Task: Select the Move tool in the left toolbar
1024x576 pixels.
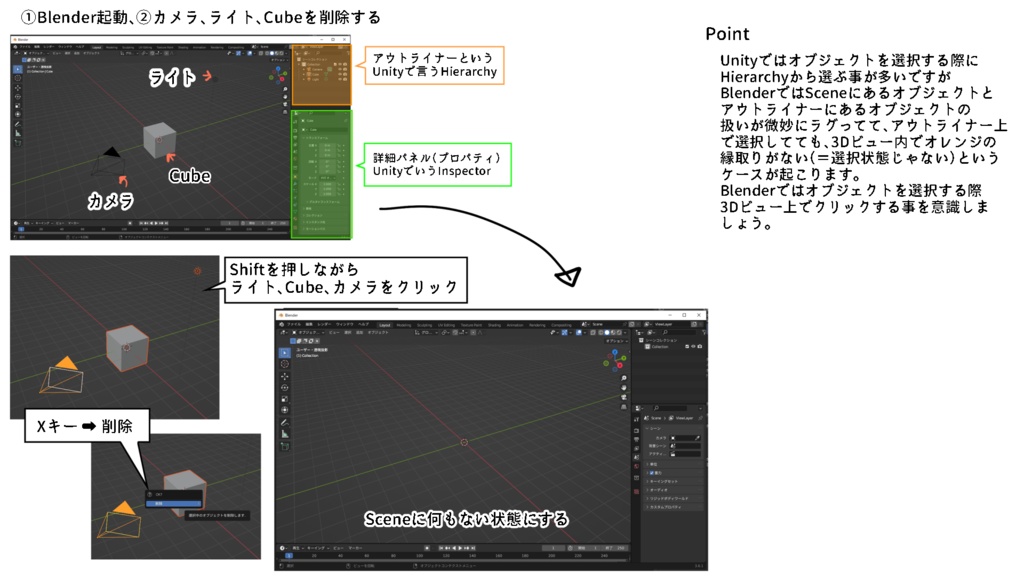Action: pos(283,375)
